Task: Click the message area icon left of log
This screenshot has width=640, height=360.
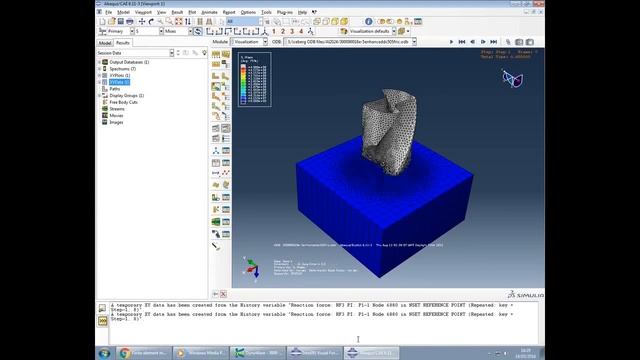Action: (102, 308)
